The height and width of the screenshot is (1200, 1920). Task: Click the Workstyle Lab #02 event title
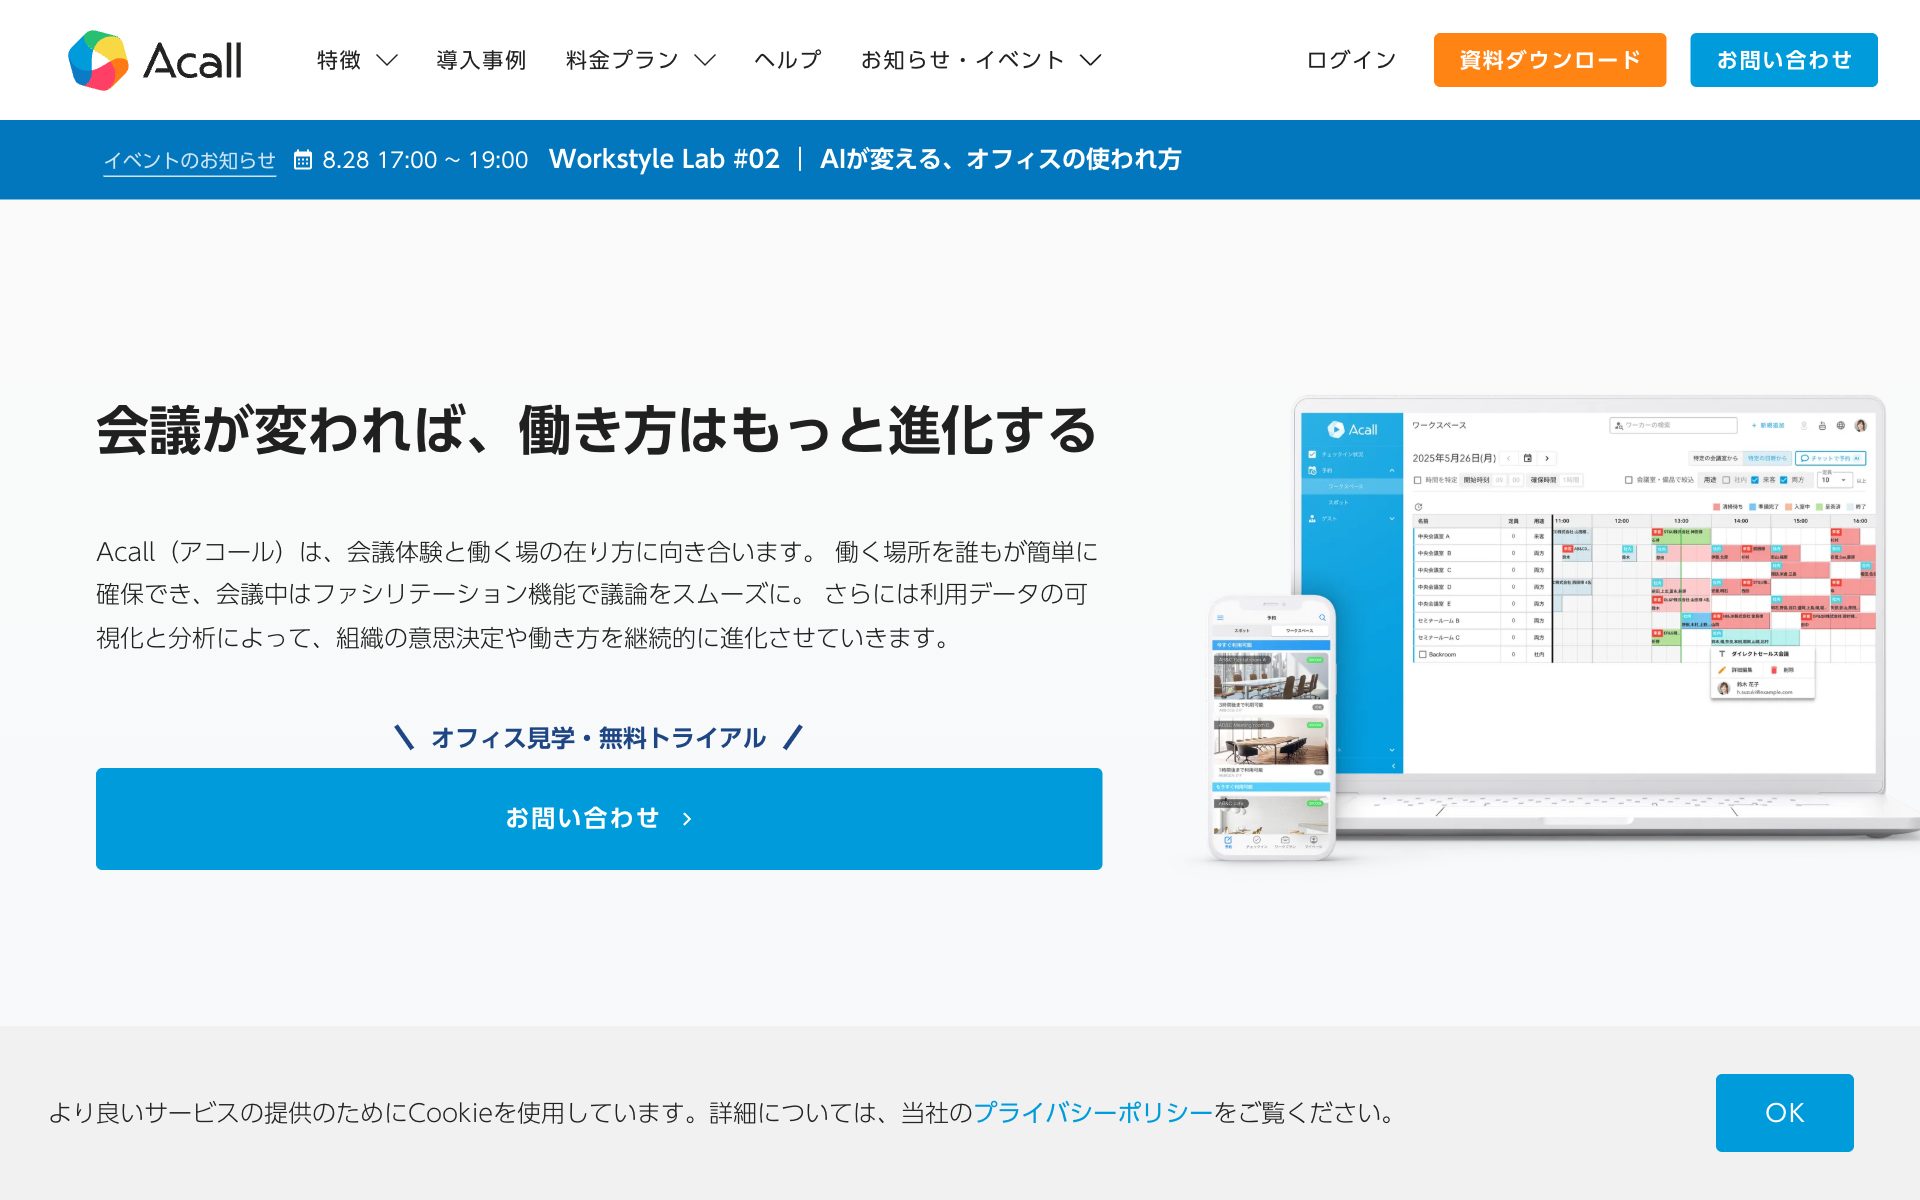click(664, 159)
